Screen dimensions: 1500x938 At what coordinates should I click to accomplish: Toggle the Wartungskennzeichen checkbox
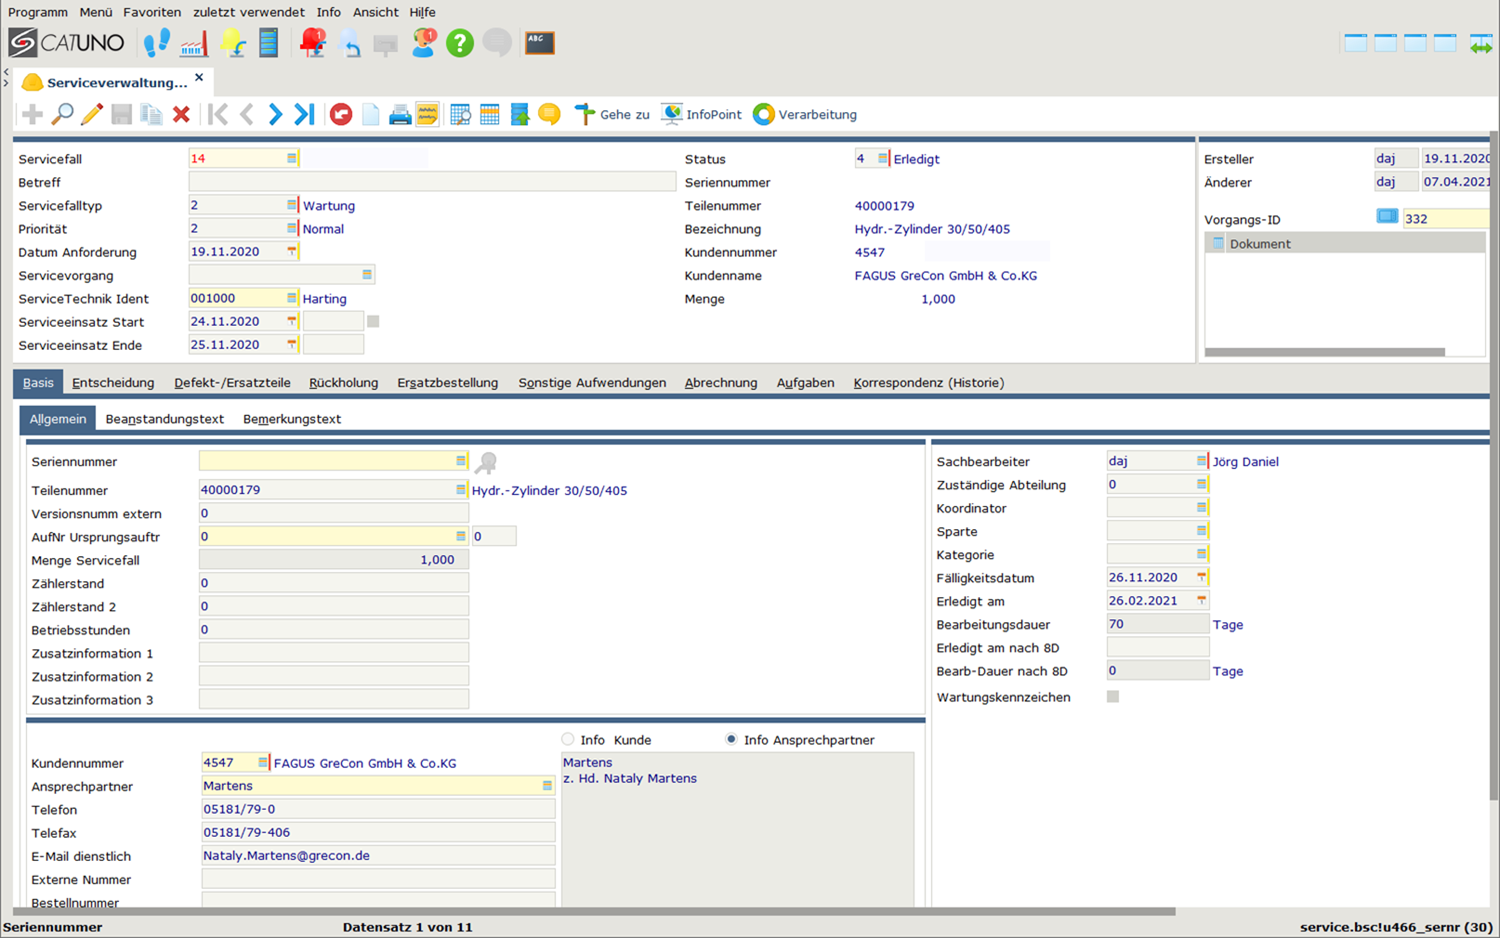tap(1113, 697)
